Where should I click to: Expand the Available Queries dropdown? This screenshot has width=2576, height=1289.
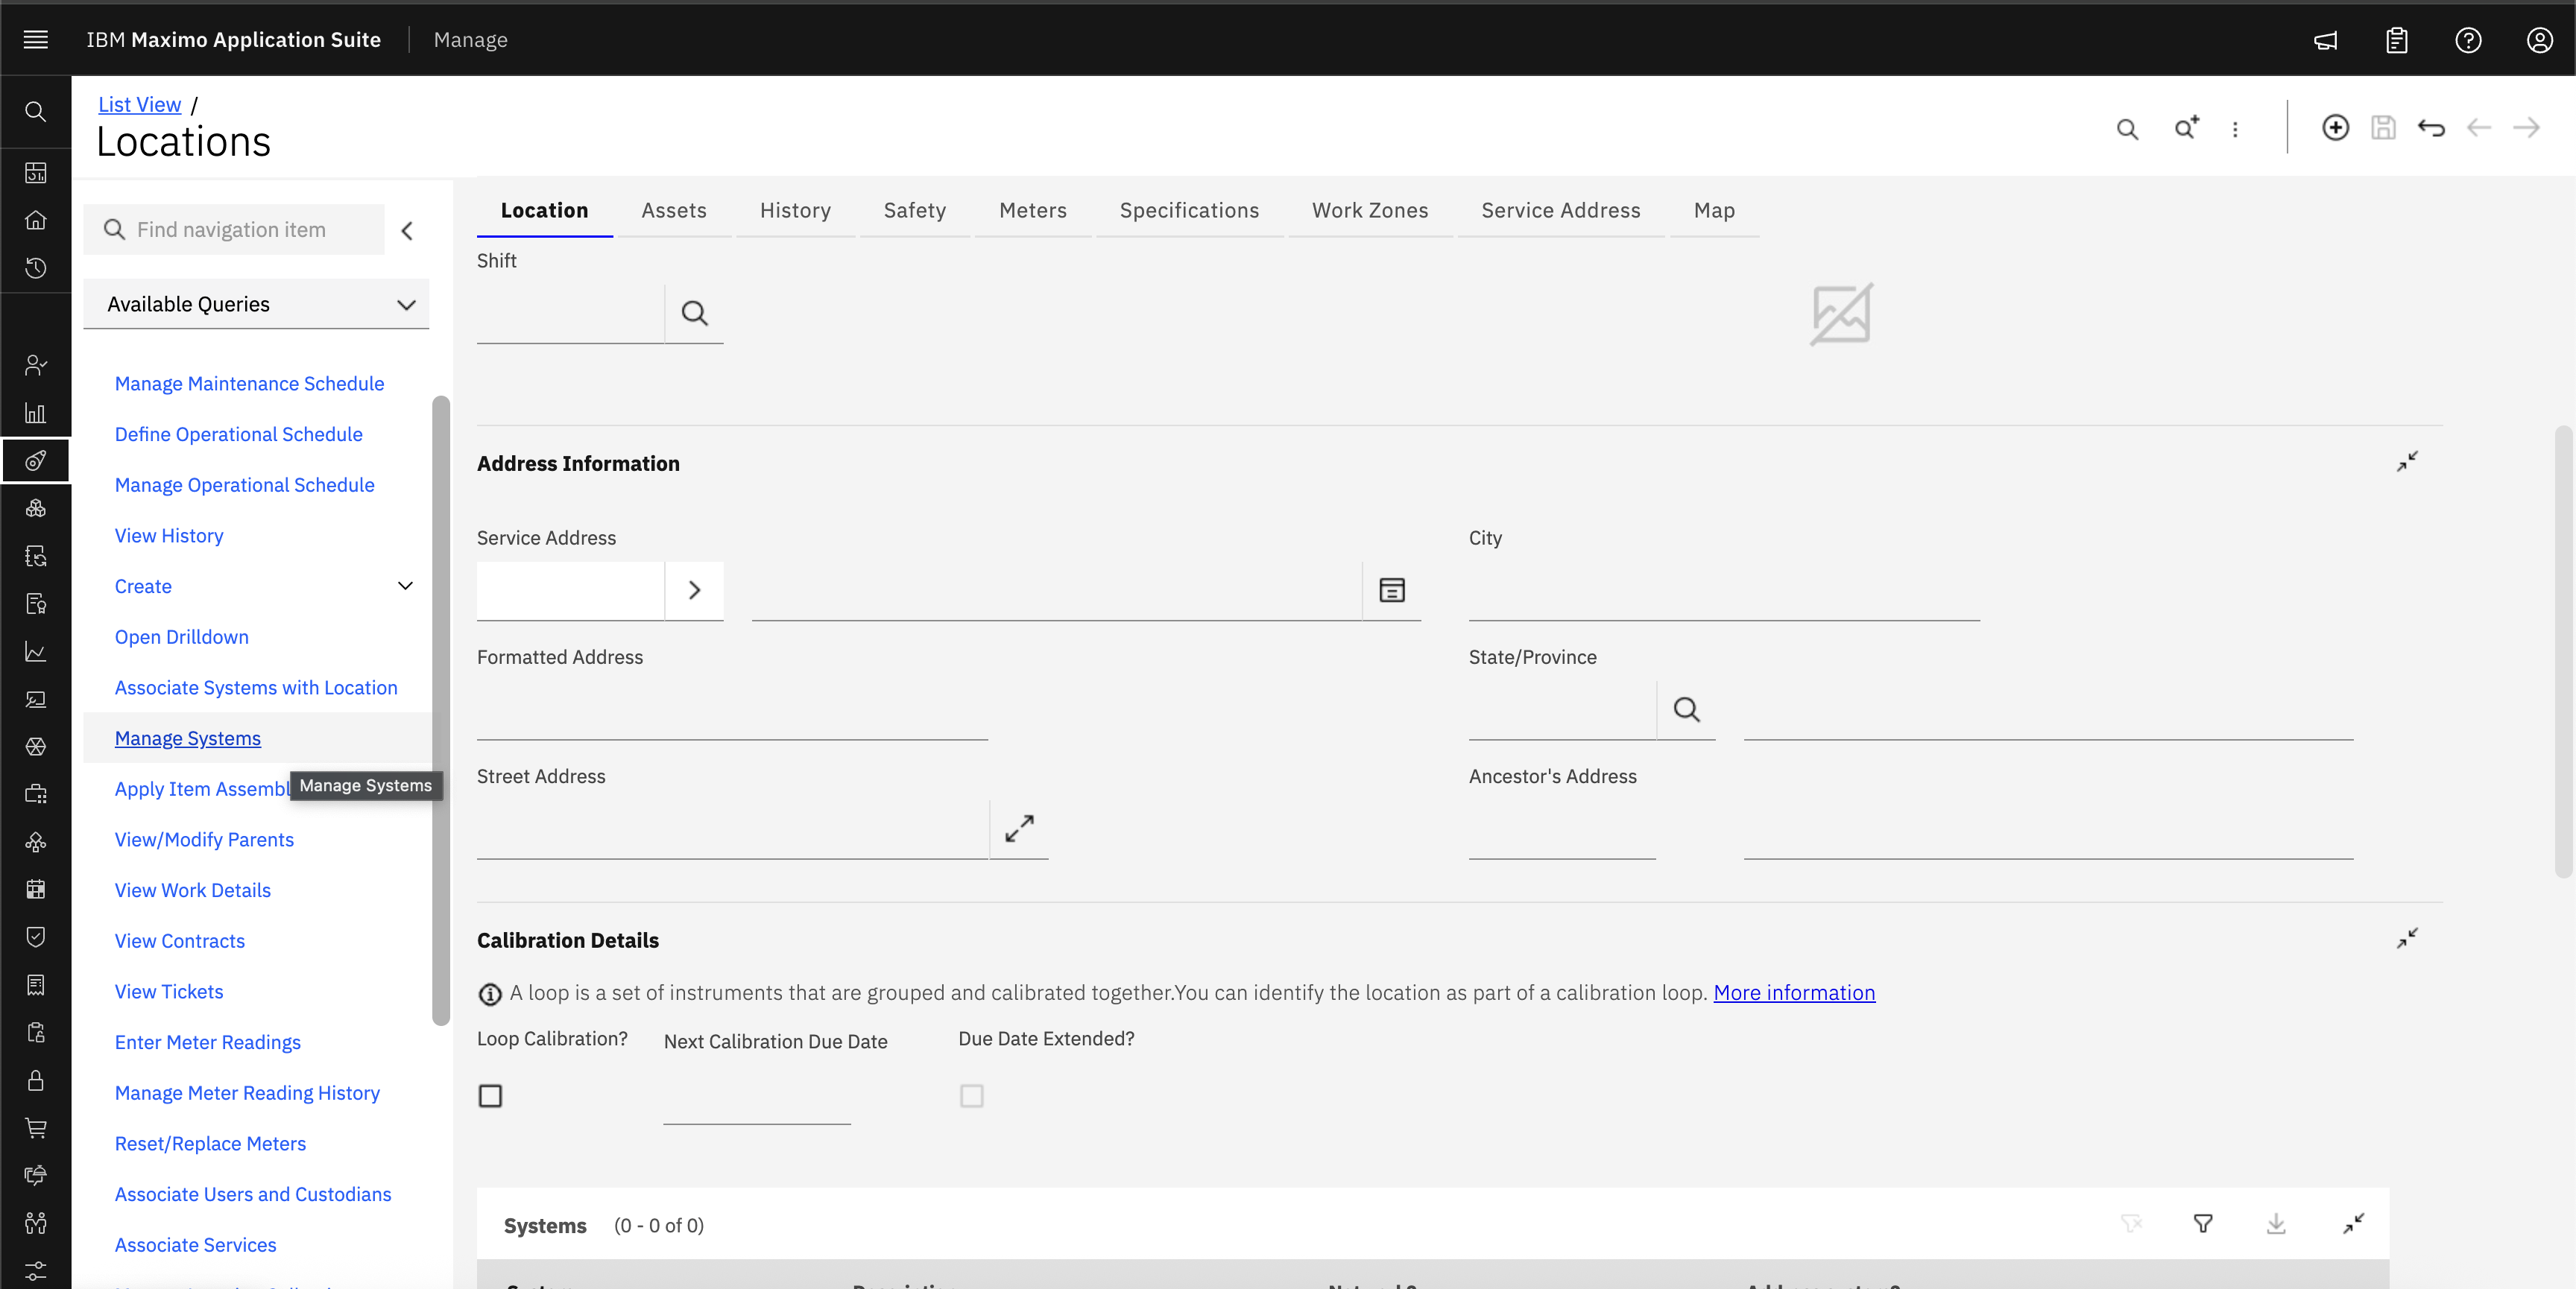click(x=256, y=304)
